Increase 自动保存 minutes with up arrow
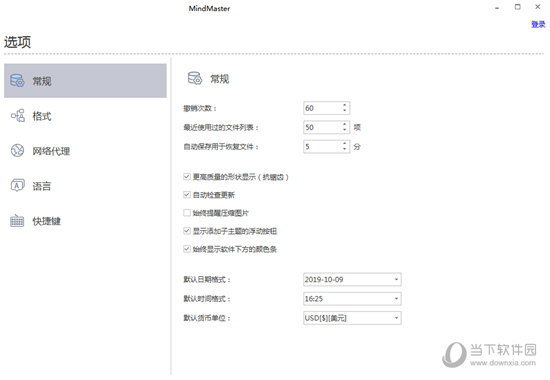550x380 pixels. tap(344, 144)
